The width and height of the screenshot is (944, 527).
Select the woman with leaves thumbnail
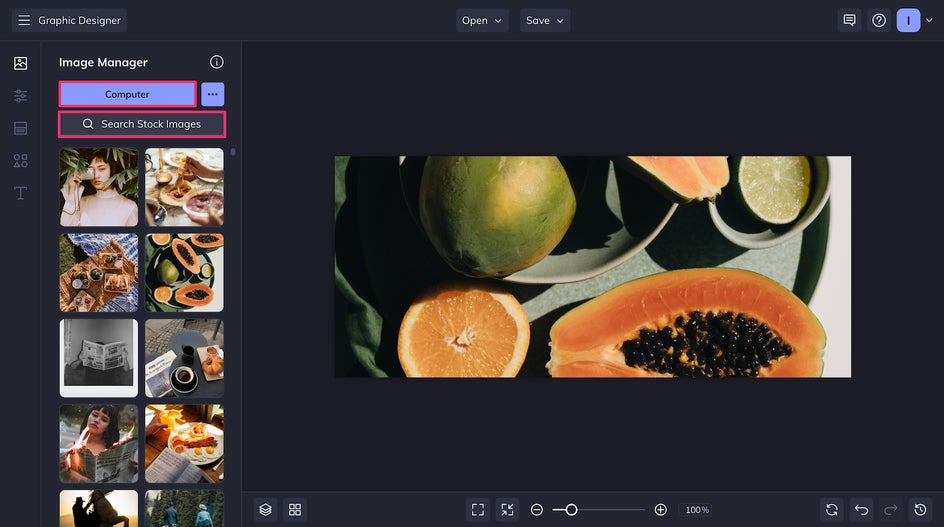(99, 187)
